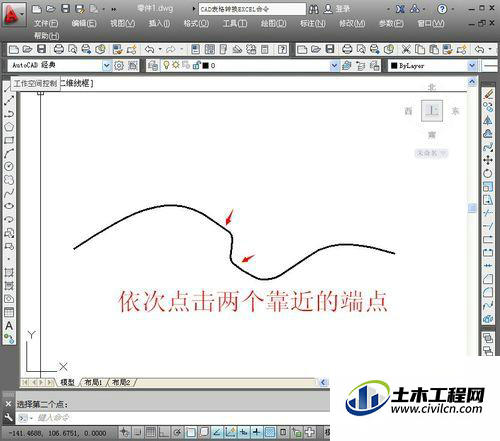Toggle Grid Display in status bar
This screenshot has width=500, height=441.
tap(150, 432)
